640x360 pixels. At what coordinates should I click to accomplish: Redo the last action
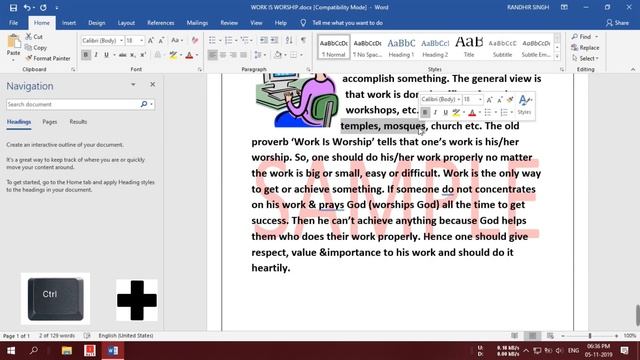(x=43, y=7)
